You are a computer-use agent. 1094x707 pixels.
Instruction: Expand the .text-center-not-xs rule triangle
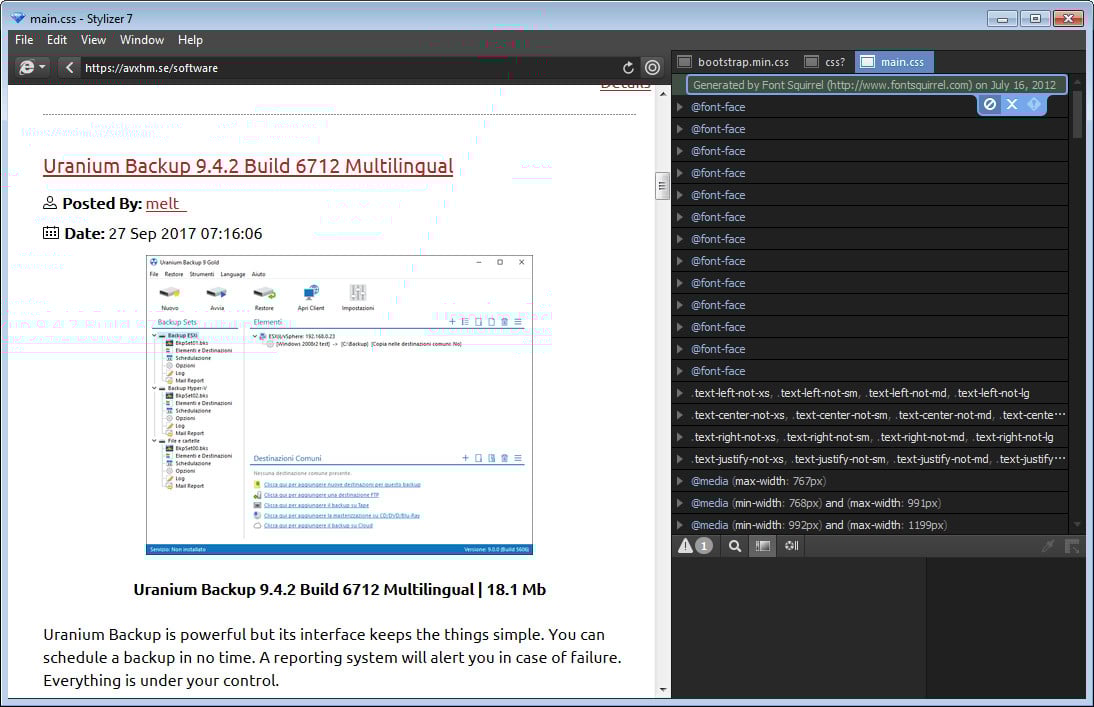[x=680, y=415]
